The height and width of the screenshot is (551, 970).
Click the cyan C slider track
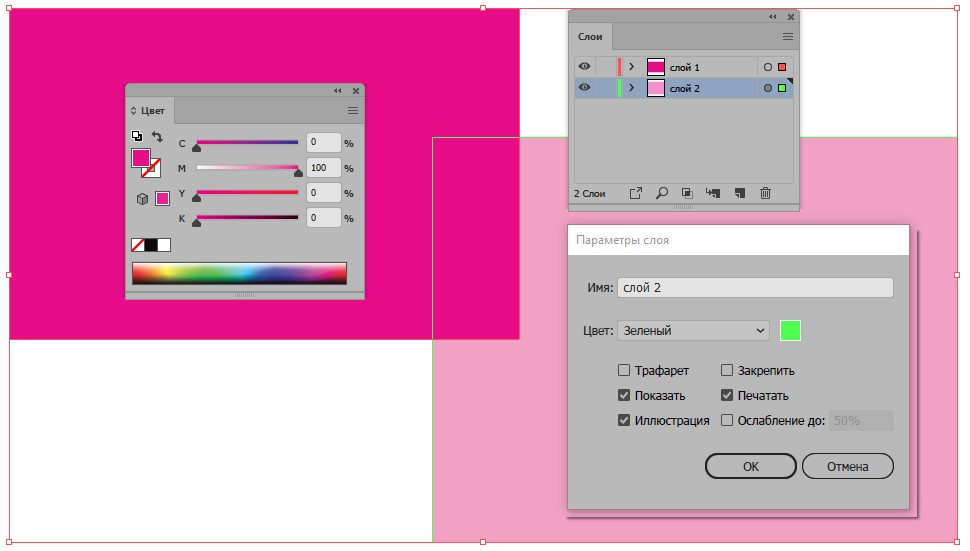[x=247, y=142]
